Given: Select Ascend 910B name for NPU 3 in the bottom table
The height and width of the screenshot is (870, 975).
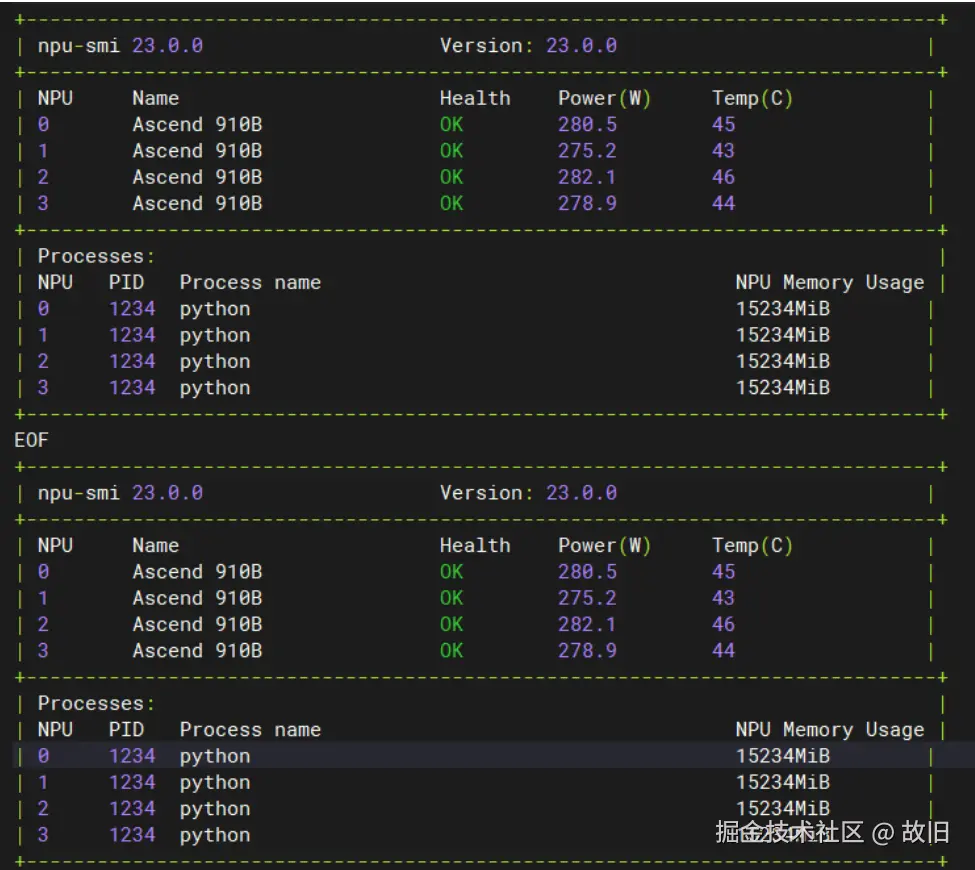Looking at the screenshot, I should coord(197,651).
